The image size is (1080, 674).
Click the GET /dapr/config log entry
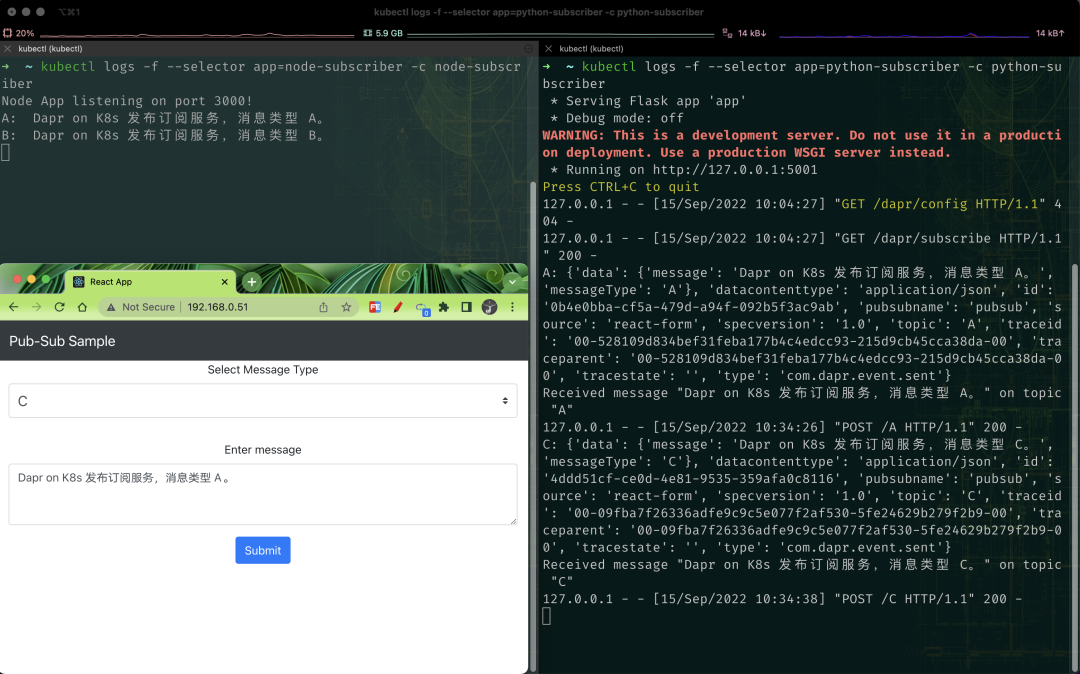(802, 212)
